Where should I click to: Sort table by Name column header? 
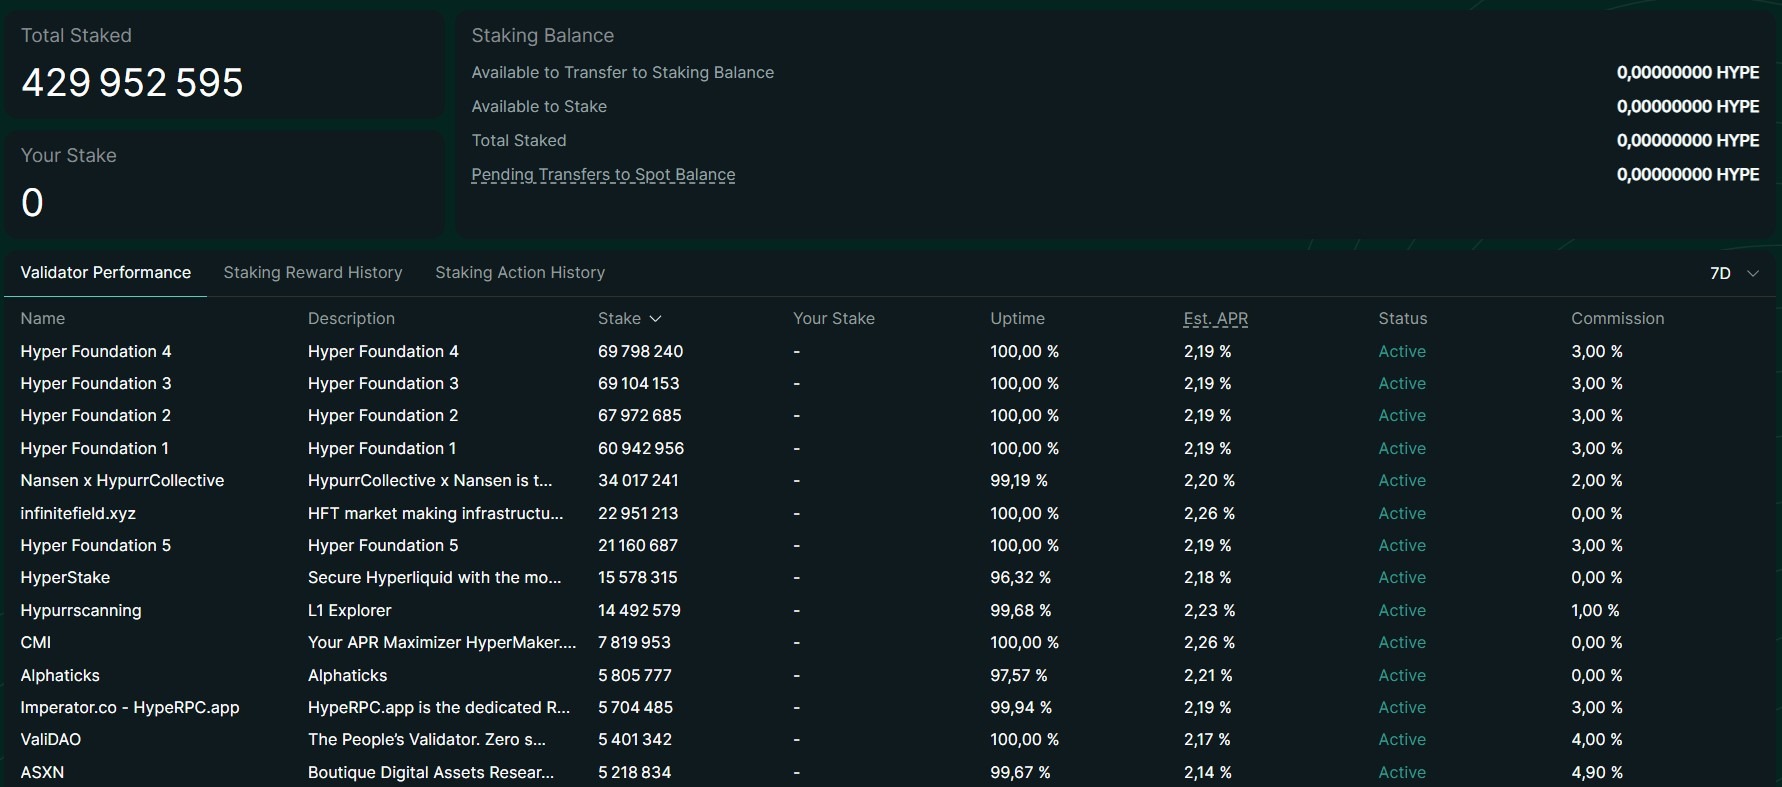click(x=43, y=319)
